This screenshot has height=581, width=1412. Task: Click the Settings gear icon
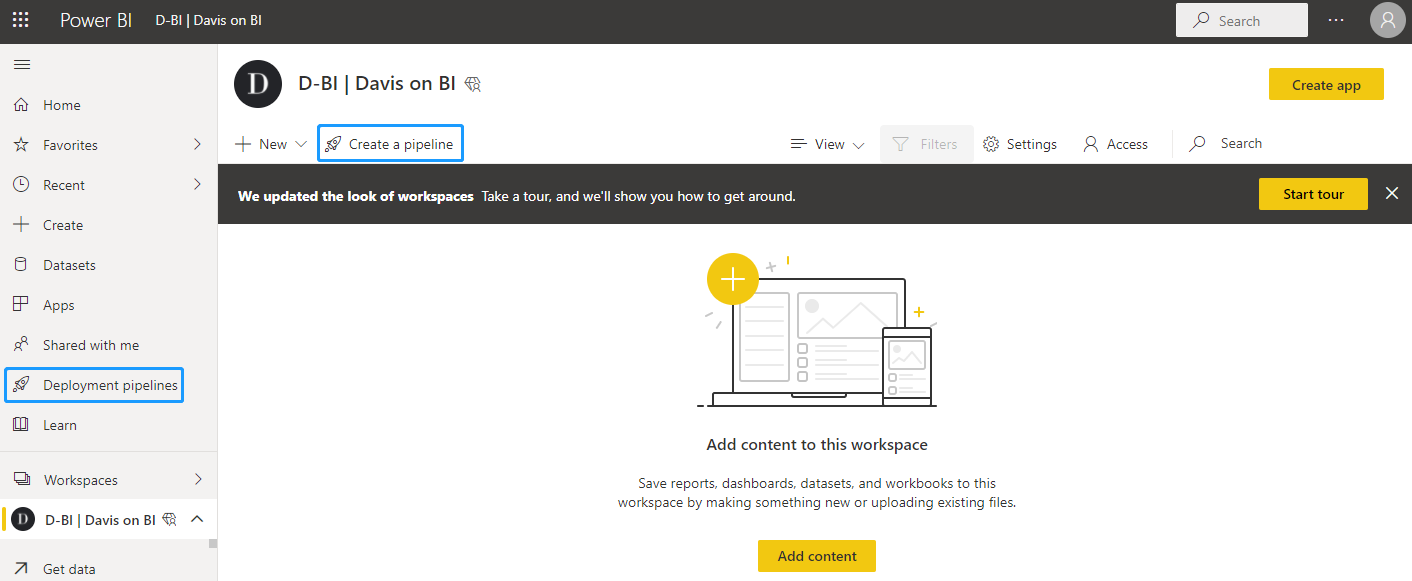[x=991, y=144]
